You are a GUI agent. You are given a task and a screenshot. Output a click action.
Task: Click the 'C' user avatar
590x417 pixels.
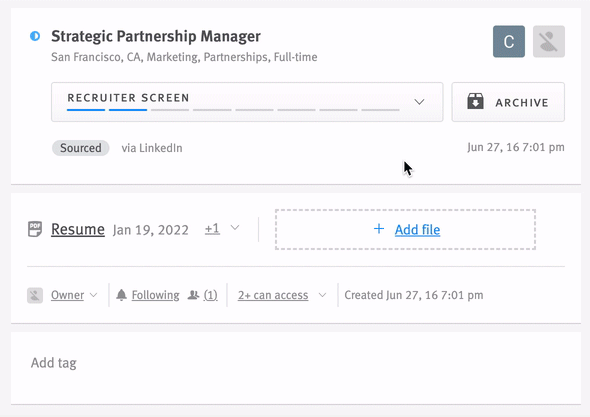pyautogui.click(x=509, y=41)
